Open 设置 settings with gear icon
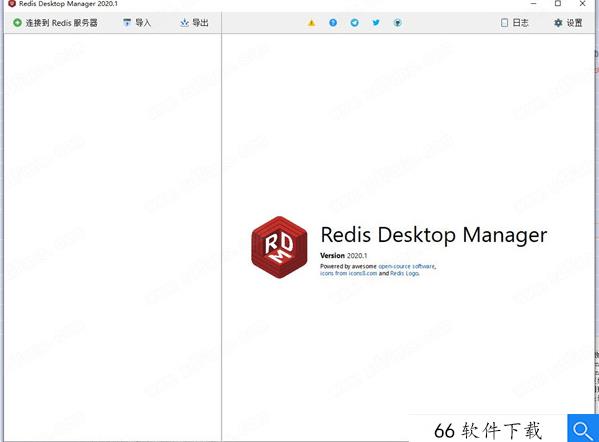The image size is (599, 442). pyautogui.click(x=568, y=23)
